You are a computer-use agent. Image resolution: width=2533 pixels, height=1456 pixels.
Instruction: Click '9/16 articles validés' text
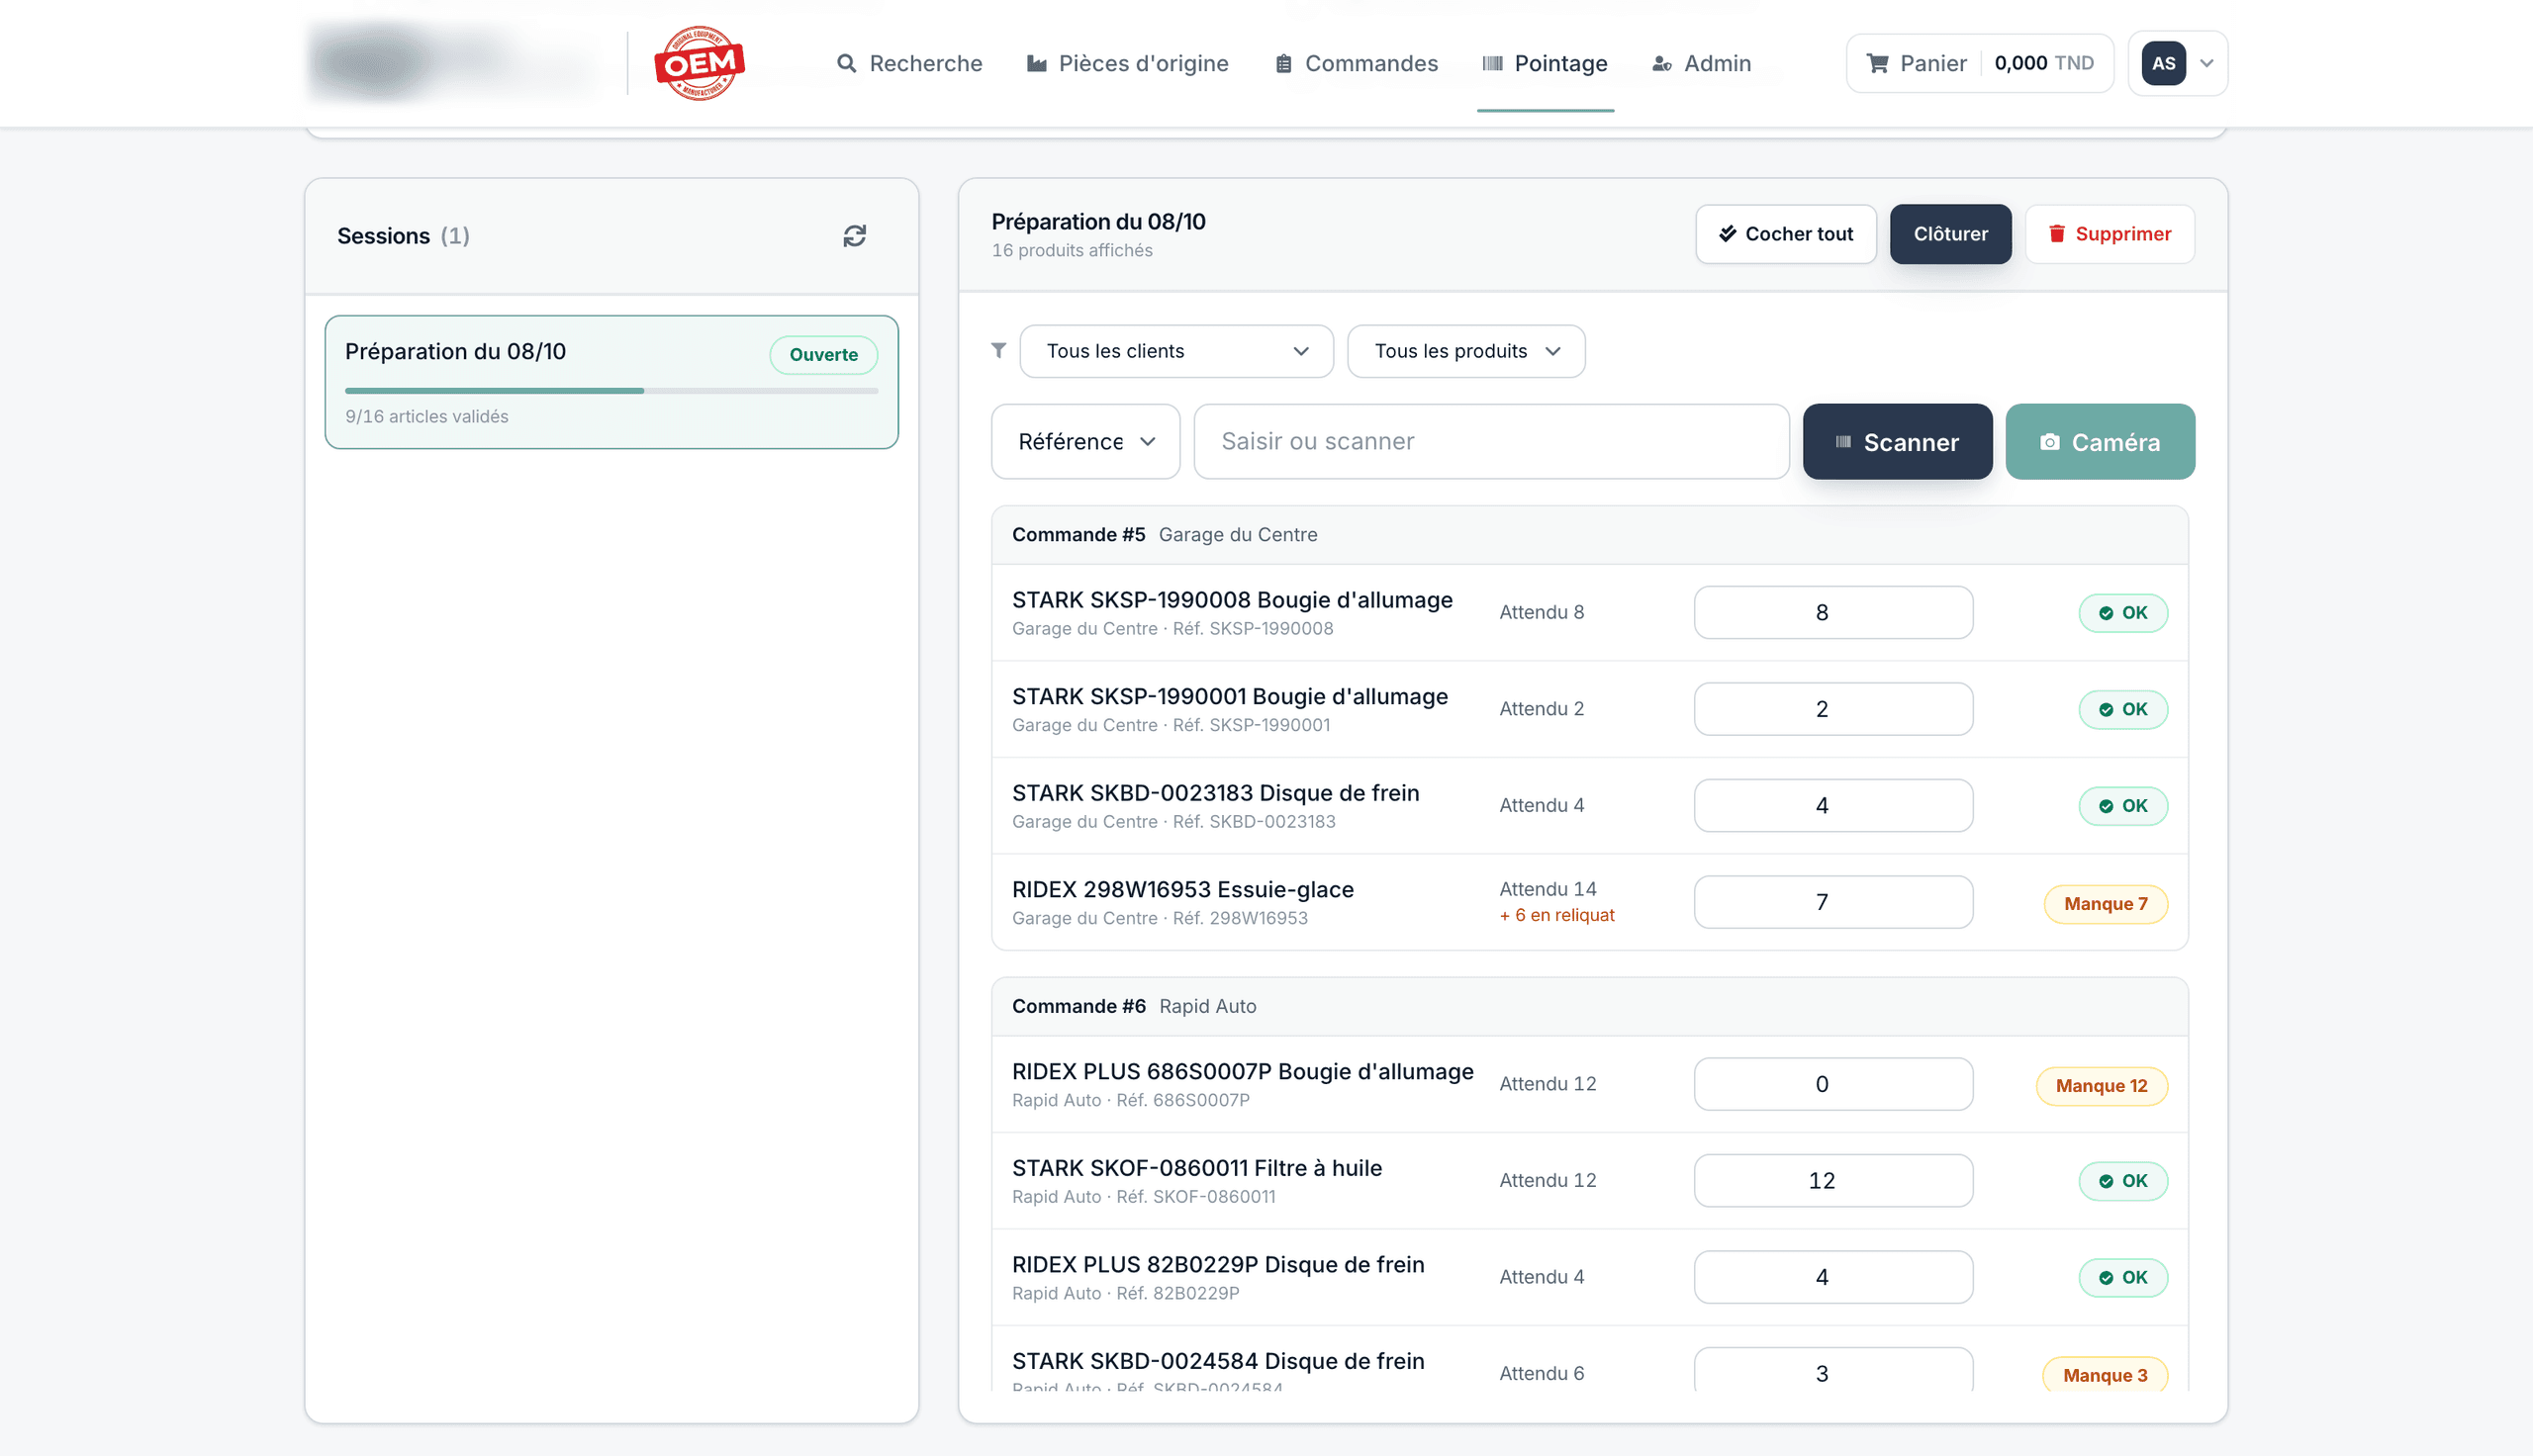[x=426, y=416]
